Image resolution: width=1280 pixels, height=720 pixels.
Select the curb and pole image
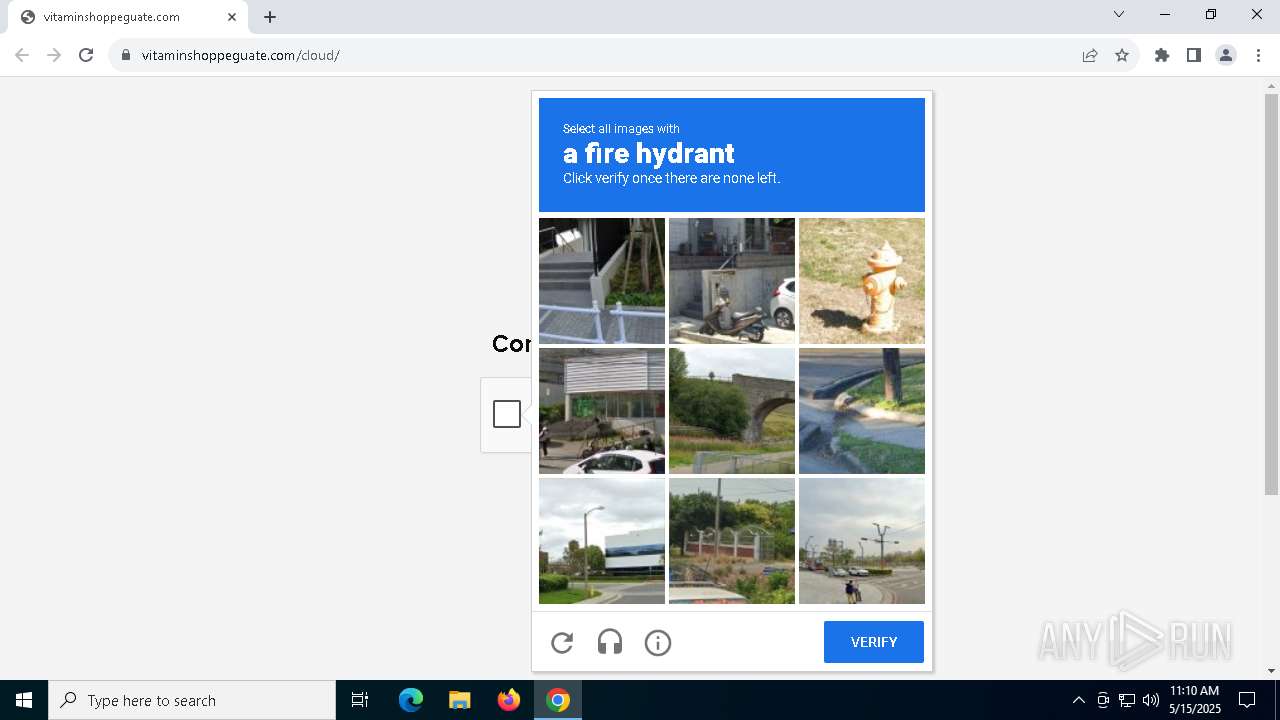pos(862,411)
